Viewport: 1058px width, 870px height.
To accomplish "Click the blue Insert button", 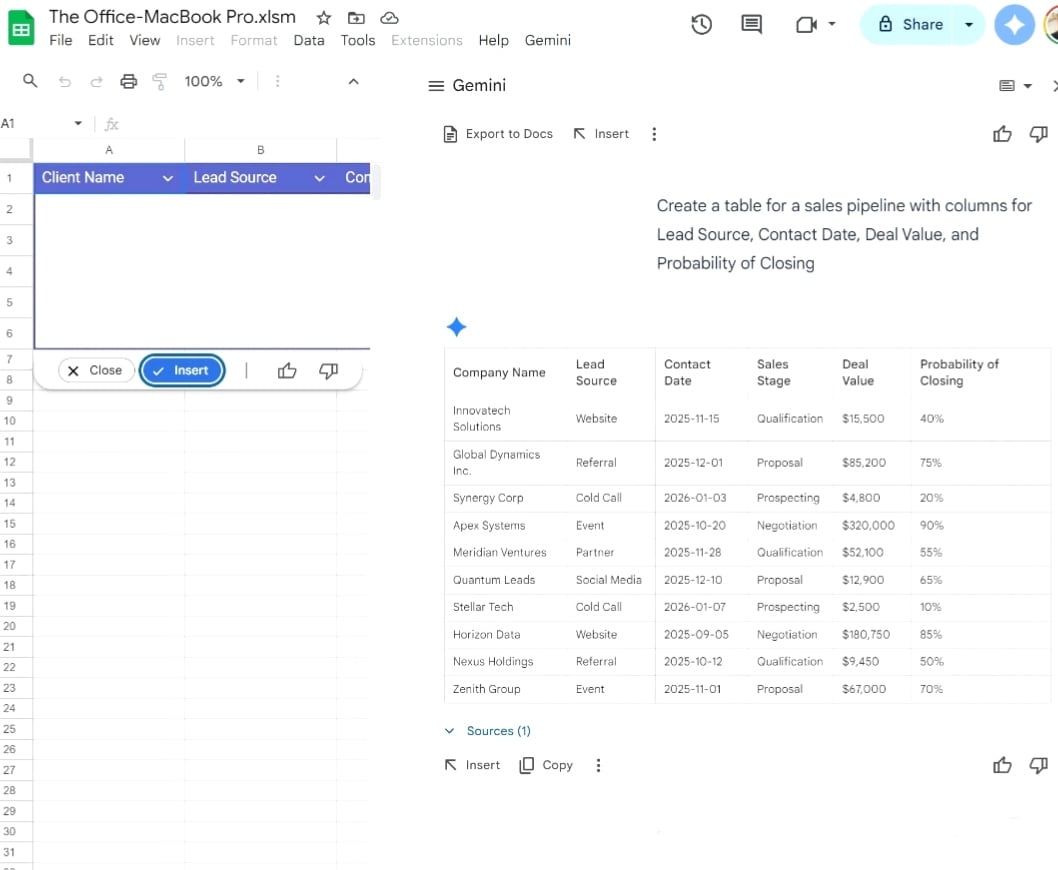I will pyautogui.click(x=182, y=370).
